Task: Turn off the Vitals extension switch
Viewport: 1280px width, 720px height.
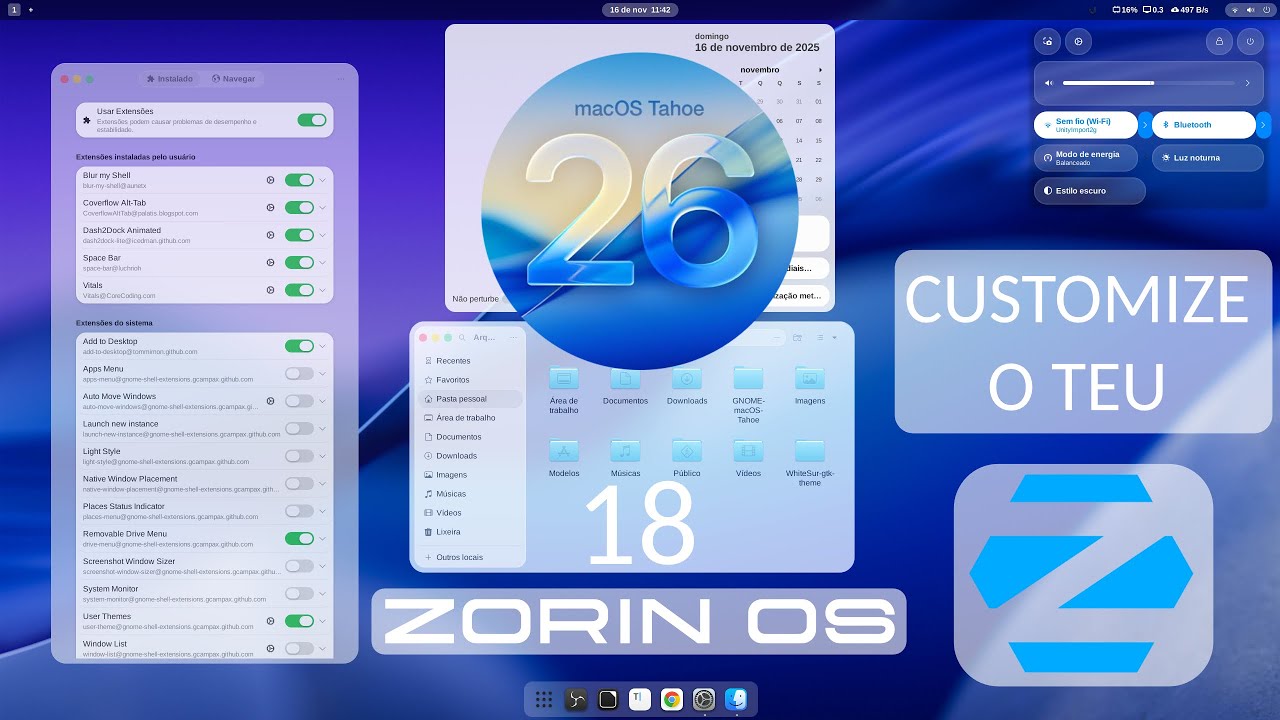Action: click(x=299, y=290)
